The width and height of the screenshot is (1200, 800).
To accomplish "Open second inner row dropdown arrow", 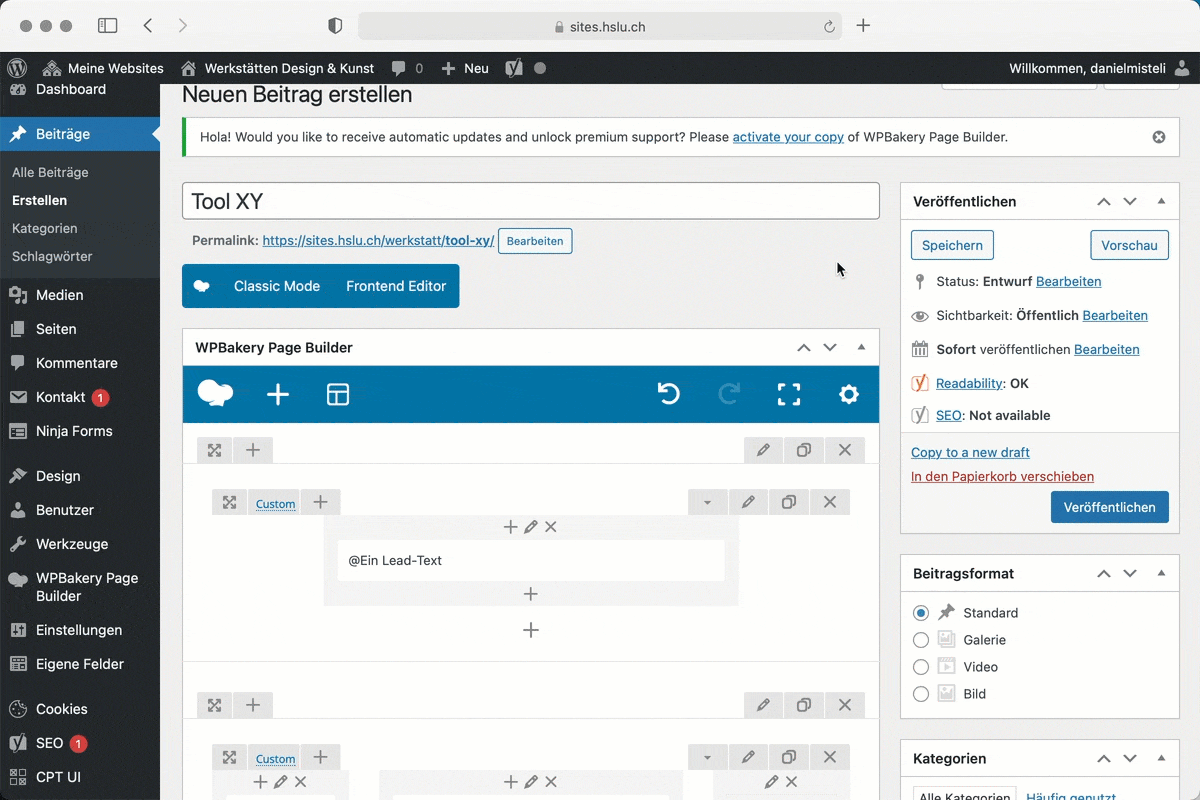I will click(x=707, y=757).
